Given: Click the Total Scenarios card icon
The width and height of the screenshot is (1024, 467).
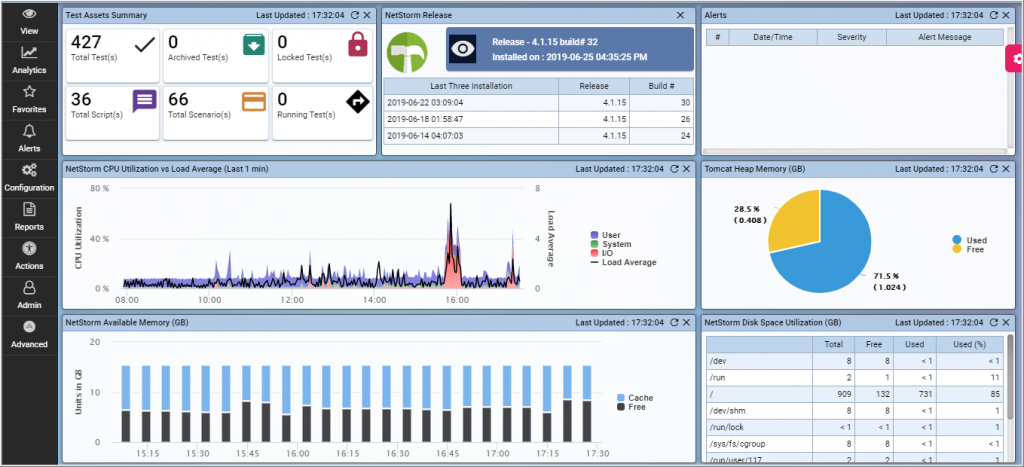Looking at the screenshot, I should [x=253, y=102].
